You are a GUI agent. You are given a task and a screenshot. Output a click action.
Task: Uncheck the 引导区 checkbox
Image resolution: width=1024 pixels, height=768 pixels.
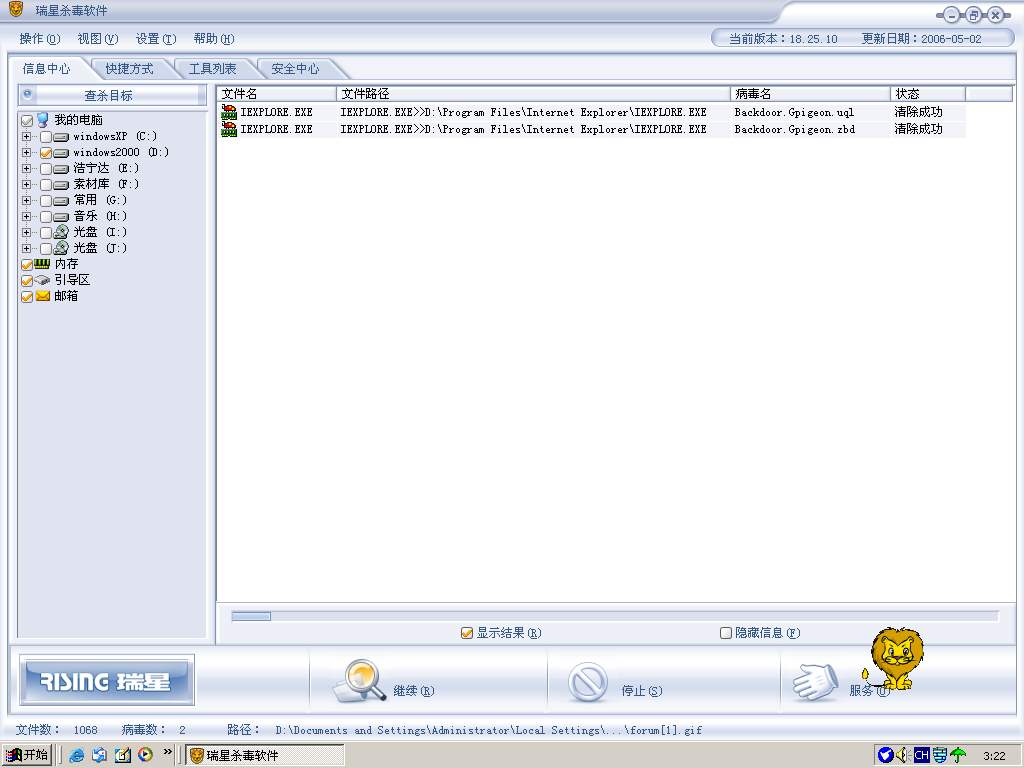[27, 281]
